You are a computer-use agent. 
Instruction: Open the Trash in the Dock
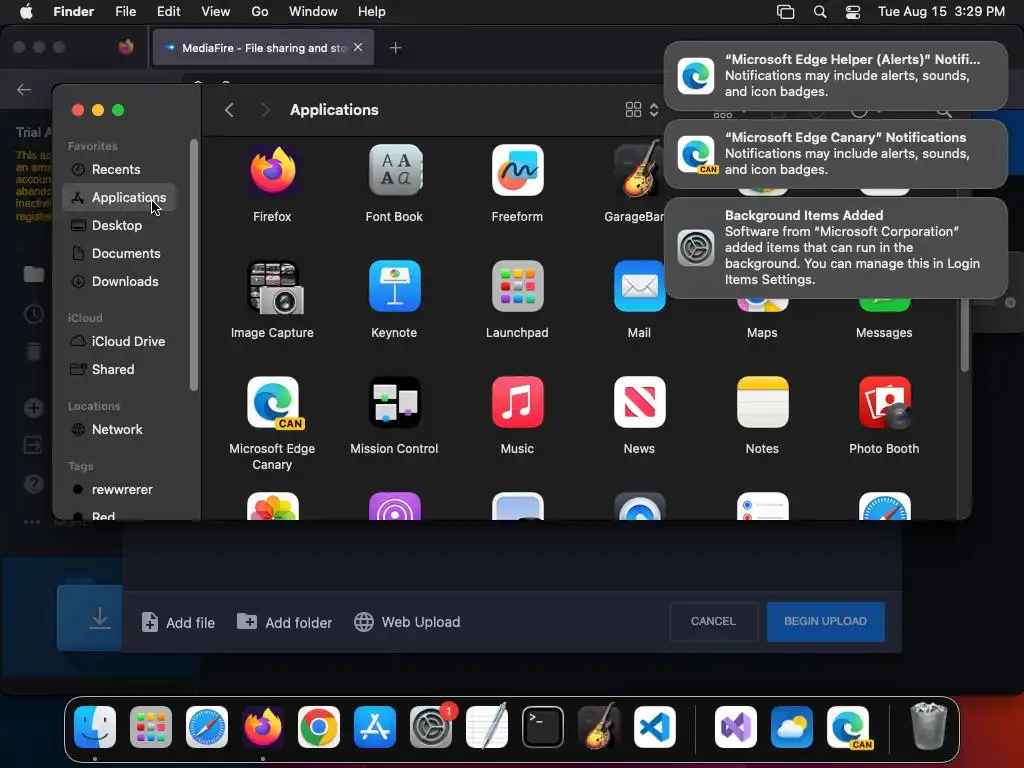click(x=929, y=727)
